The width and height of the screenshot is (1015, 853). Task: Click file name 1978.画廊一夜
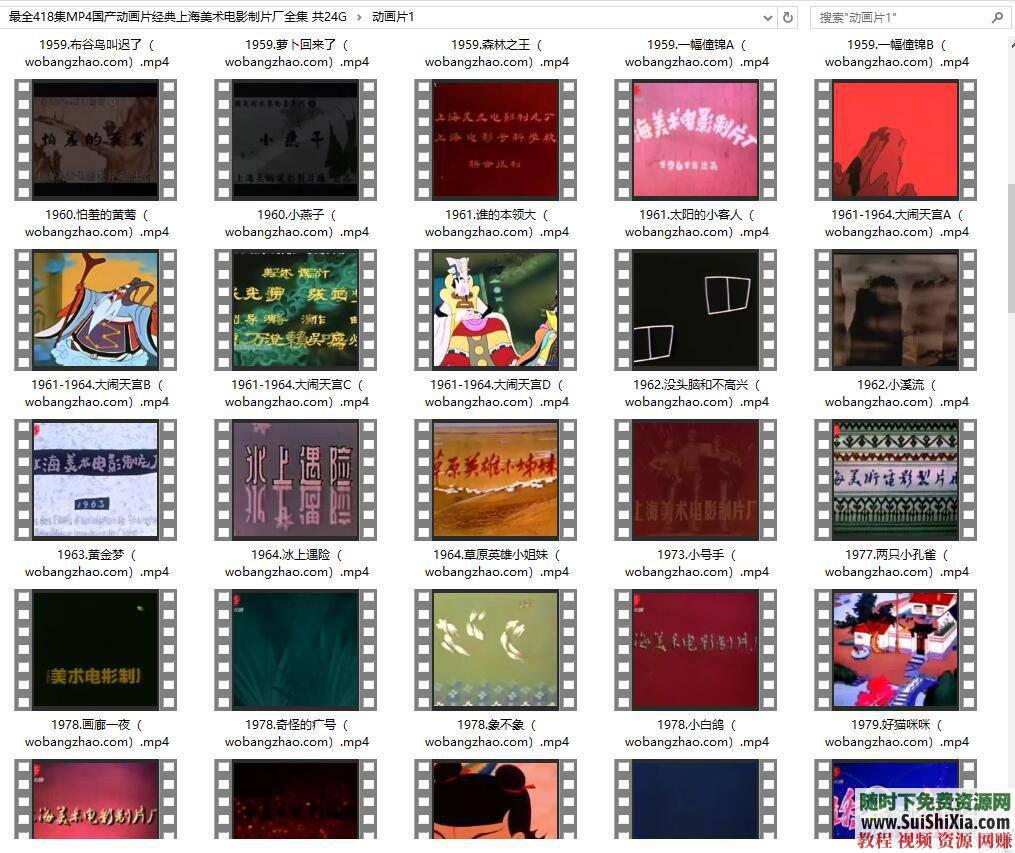tap(96, 734)
